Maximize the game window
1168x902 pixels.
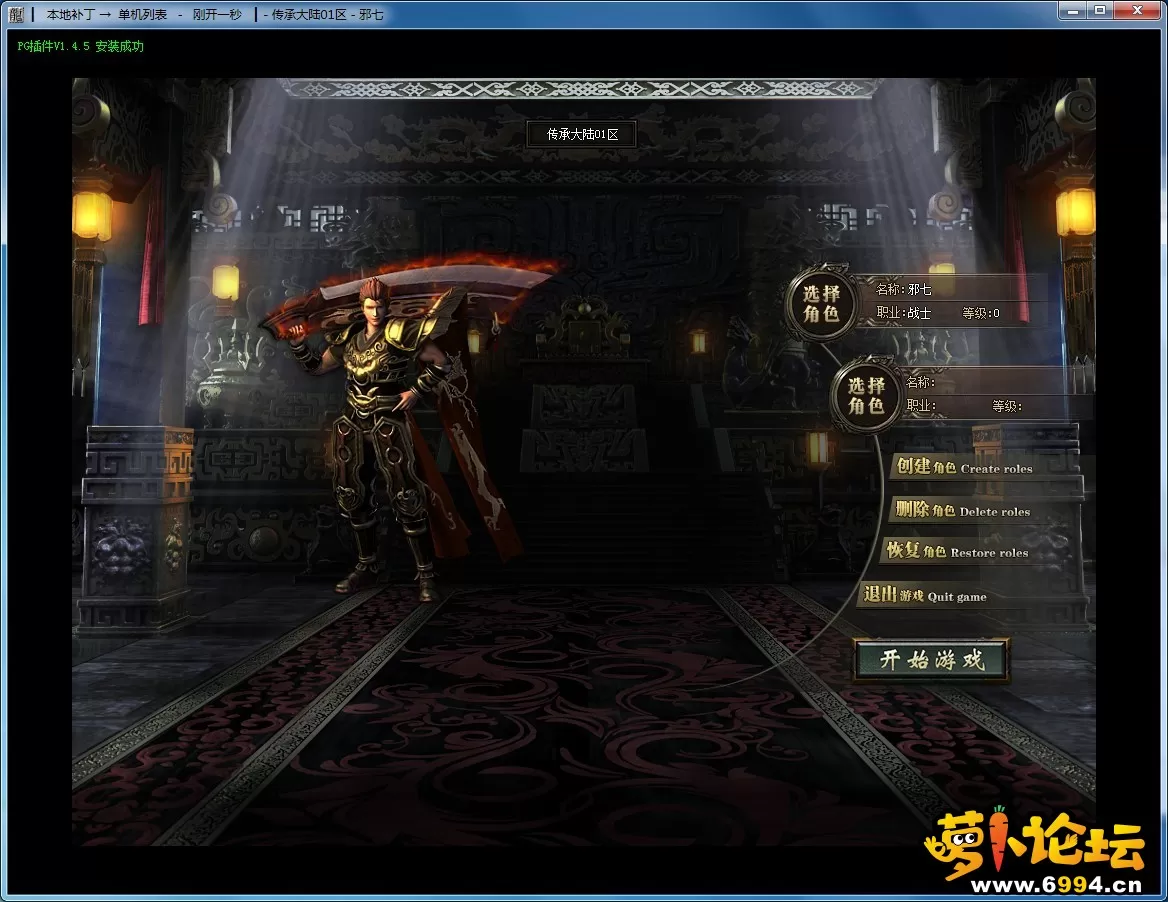pyautogui.click(x=1100, y=10)
